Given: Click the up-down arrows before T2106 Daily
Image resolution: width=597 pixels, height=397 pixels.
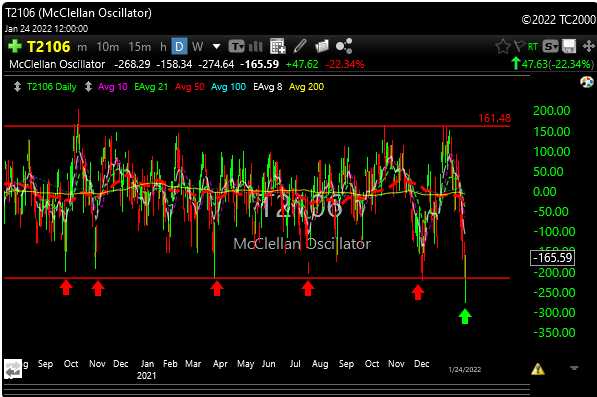Looking at the screenshot, I should (x=17, y=87).
